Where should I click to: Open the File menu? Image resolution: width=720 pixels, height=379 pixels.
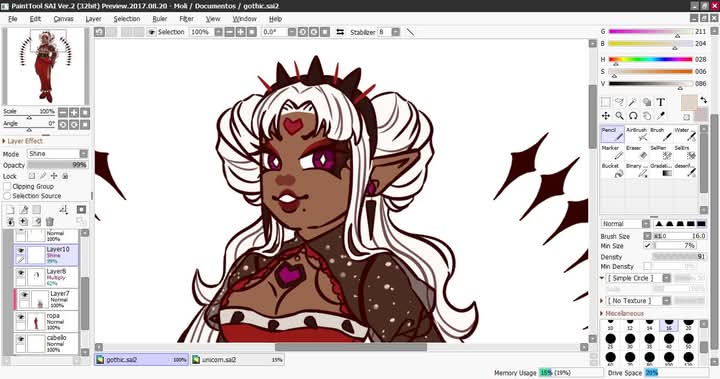pyautogui.click(x=13, y=19)
